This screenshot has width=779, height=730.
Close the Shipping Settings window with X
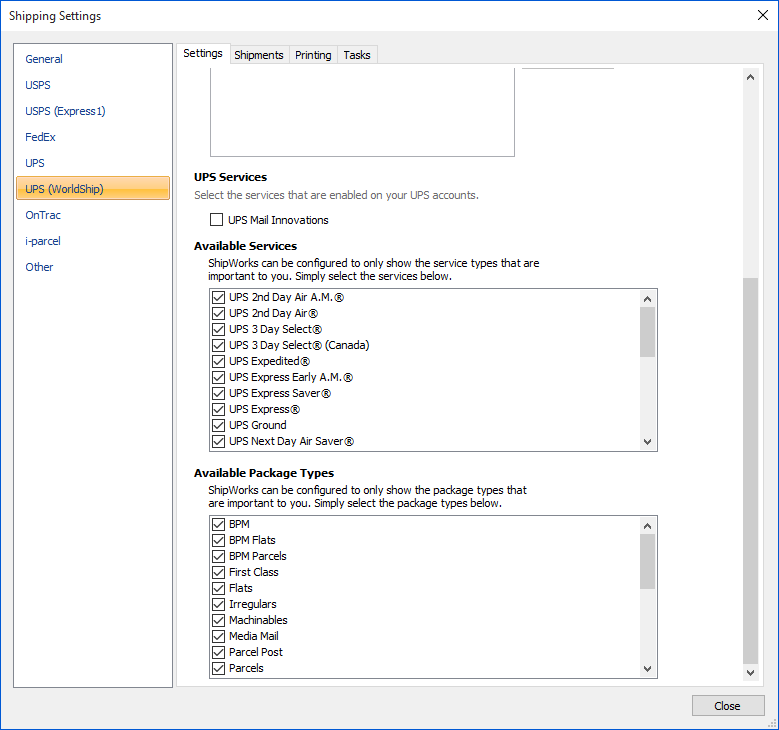click(x=763, y=15)
